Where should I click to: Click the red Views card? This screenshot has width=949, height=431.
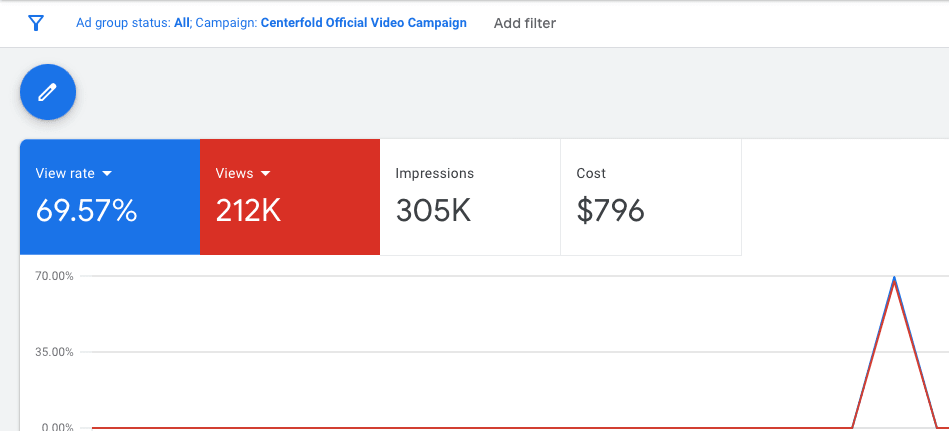[x=290, y=197]
